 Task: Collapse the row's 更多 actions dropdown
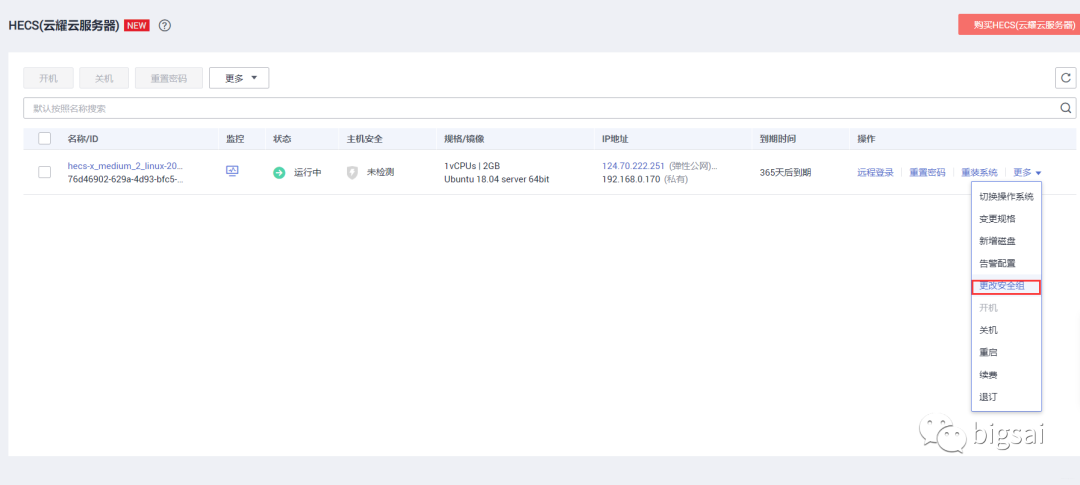(1027, 172)
